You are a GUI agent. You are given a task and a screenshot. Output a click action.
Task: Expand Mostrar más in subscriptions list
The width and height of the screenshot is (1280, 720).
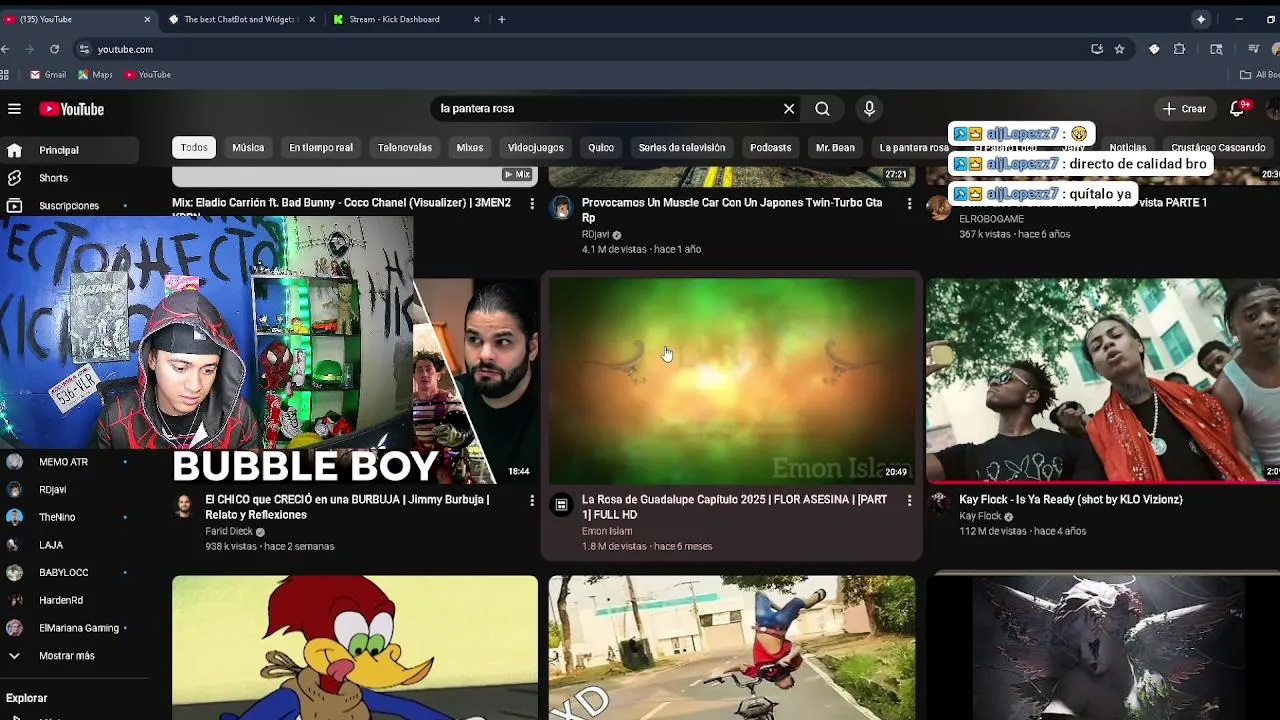(x=70, y=656)
